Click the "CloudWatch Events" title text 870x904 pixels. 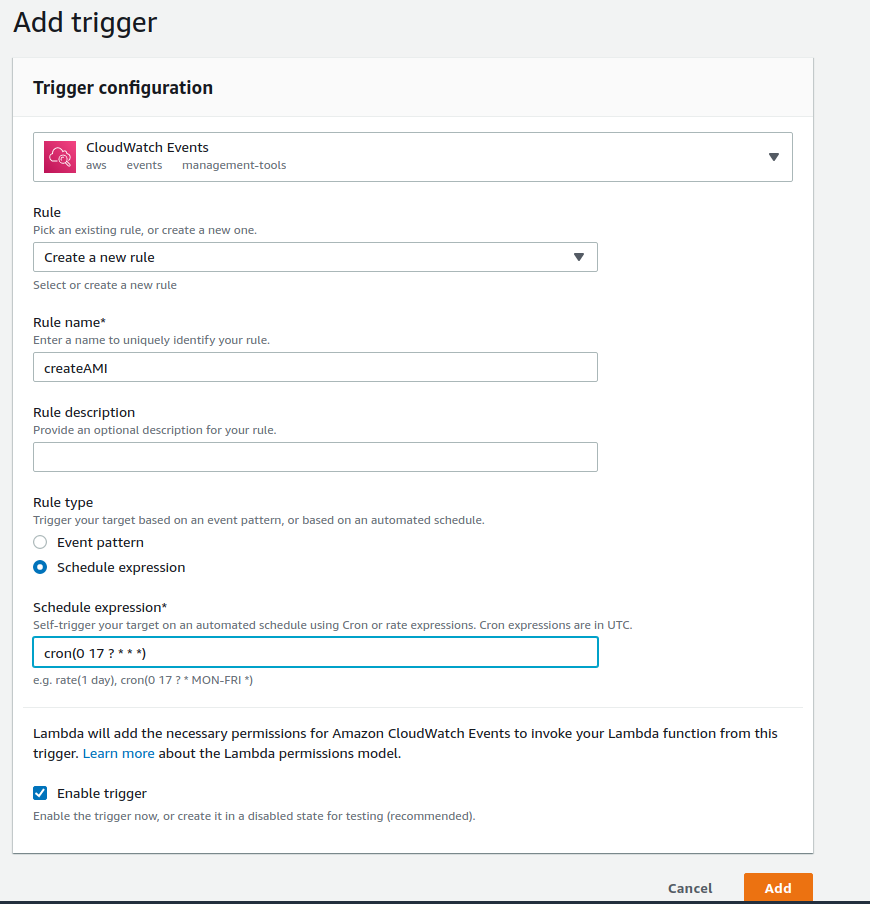click(147, 147)
